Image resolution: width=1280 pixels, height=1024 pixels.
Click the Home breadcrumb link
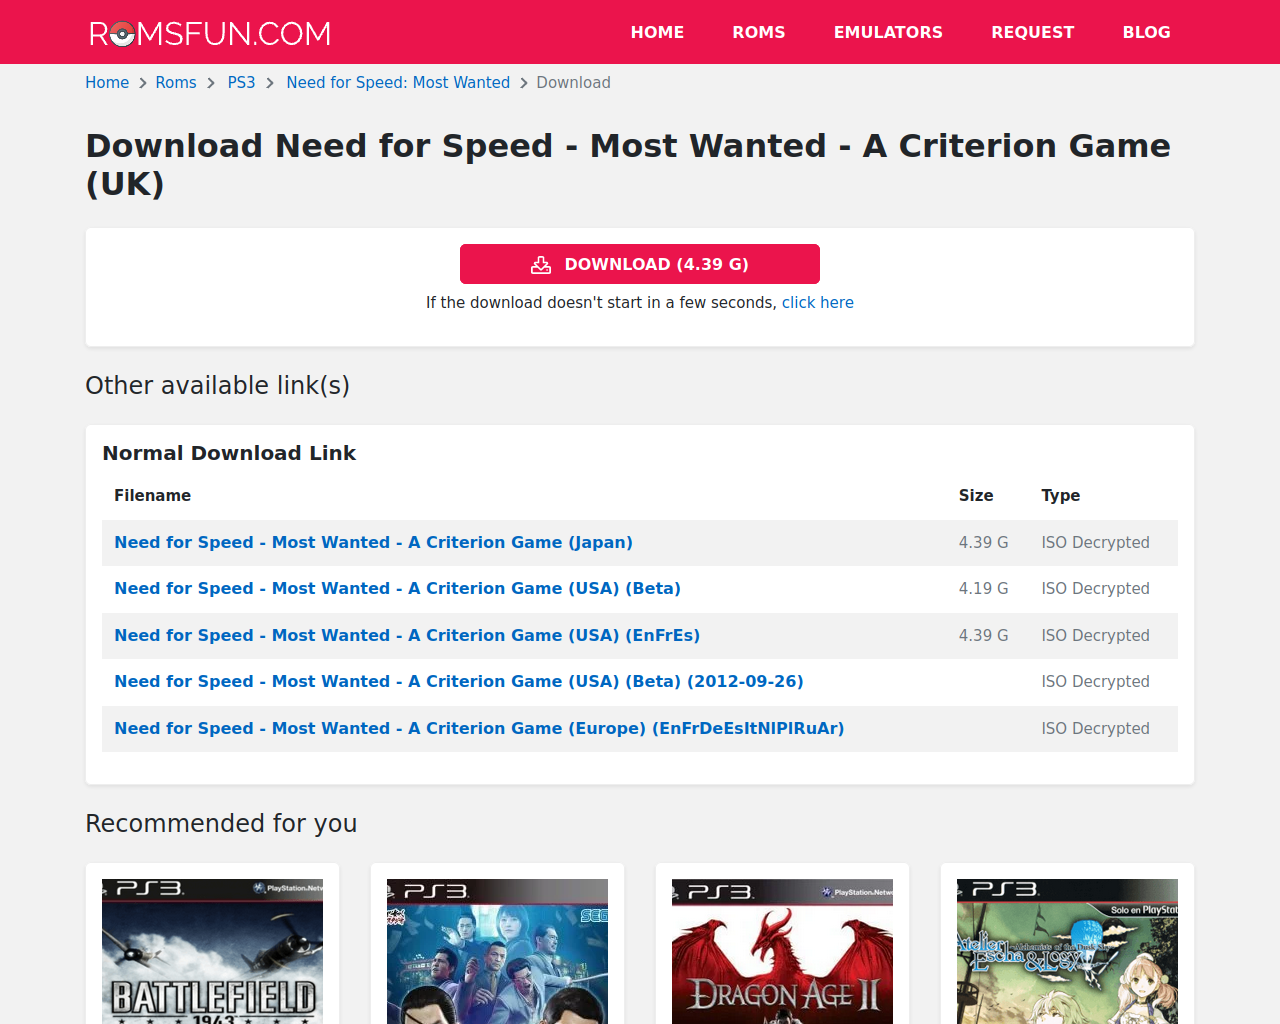(x=107, y=83)
